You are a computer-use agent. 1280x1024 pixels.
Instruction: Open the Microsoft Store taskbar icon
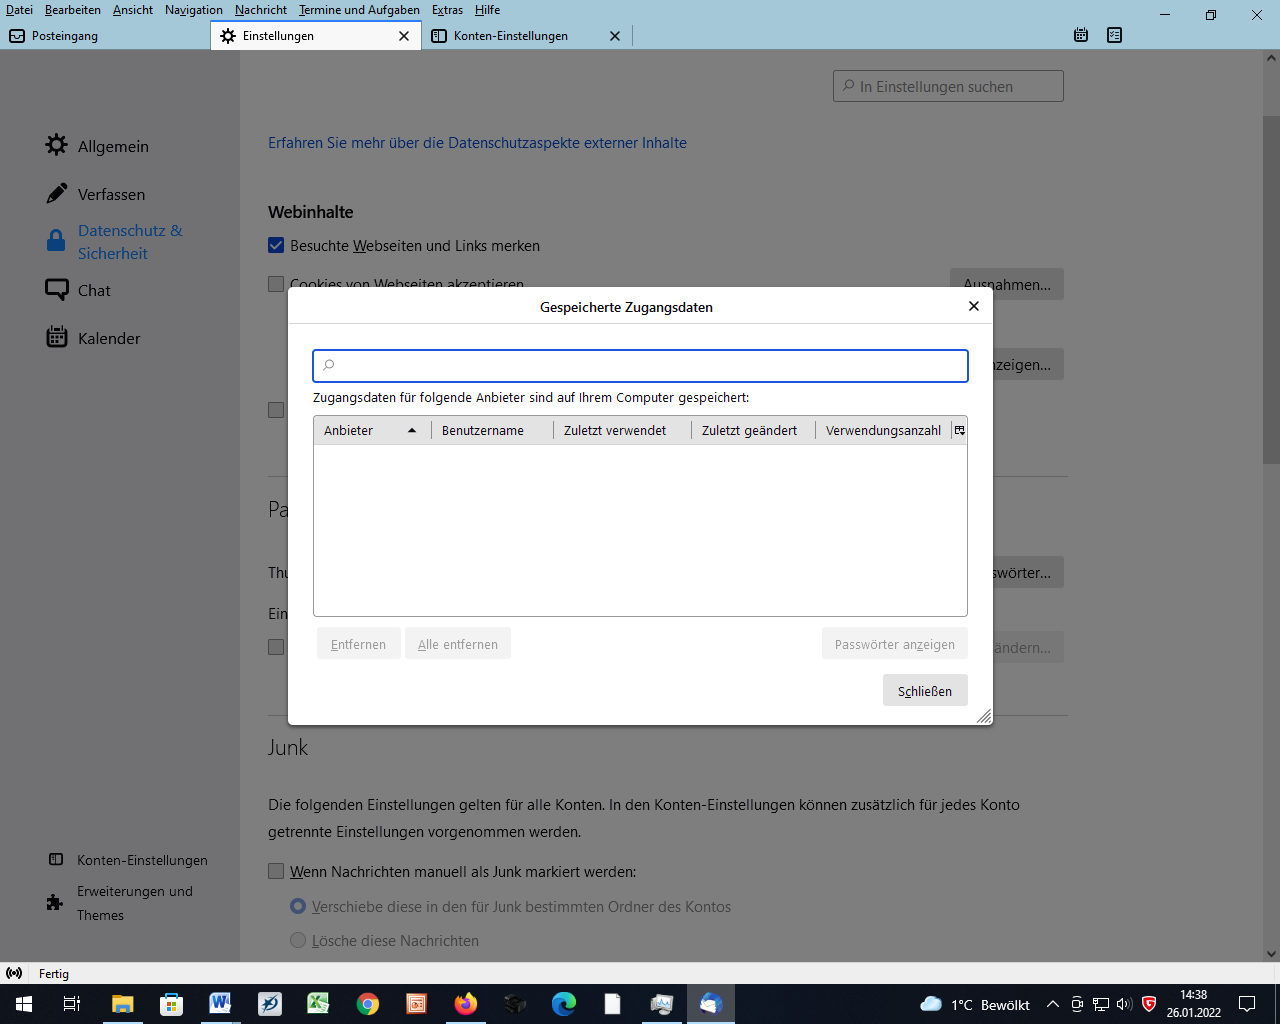click(172, 1004)
